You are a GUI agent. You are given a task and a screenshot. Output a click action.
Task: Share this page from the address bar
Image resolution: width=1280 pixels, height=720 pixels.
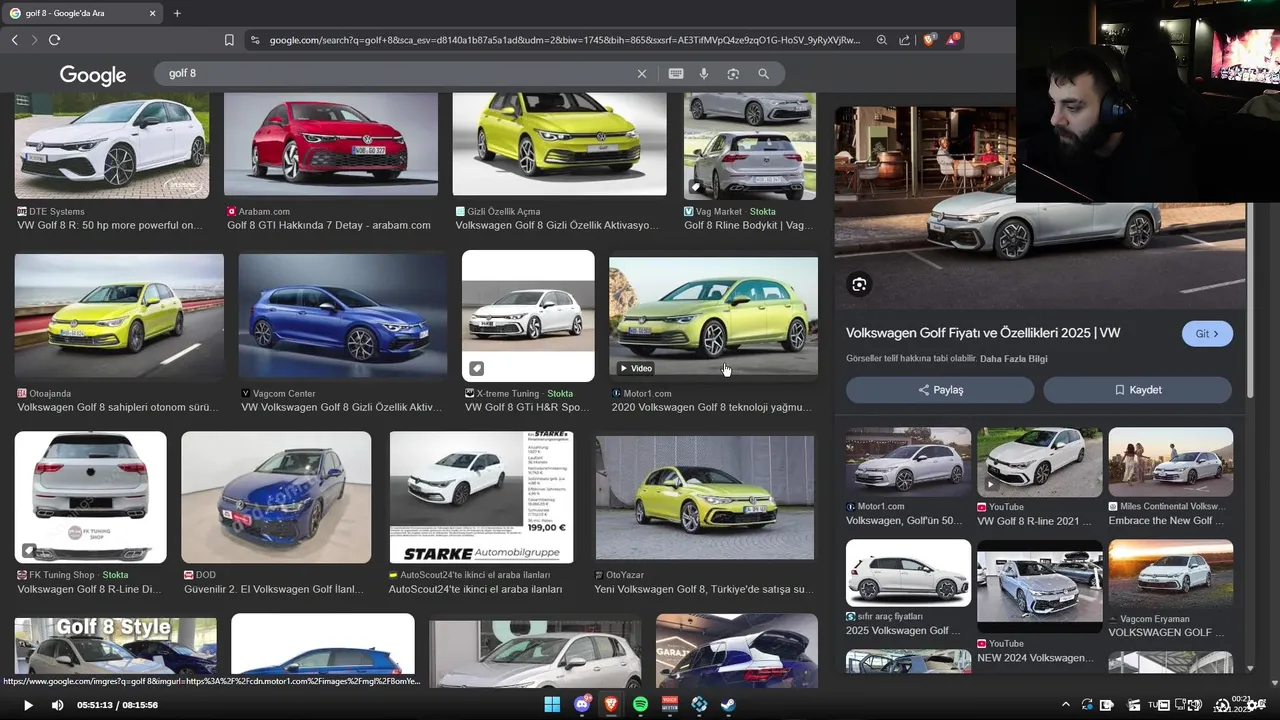905,40
